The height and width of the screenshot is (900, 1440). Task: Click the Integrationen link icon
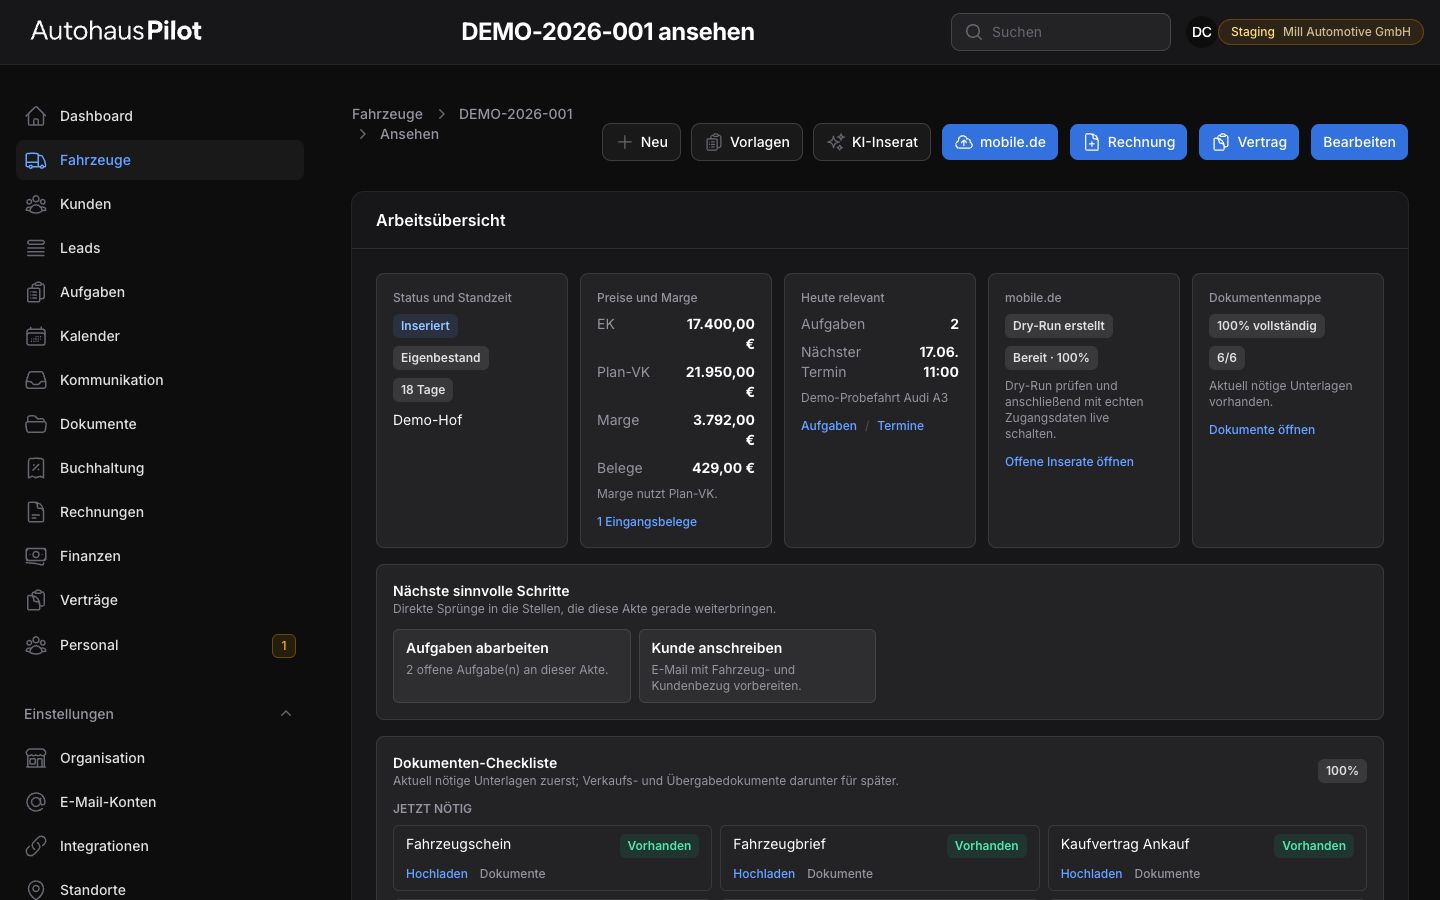36,846
